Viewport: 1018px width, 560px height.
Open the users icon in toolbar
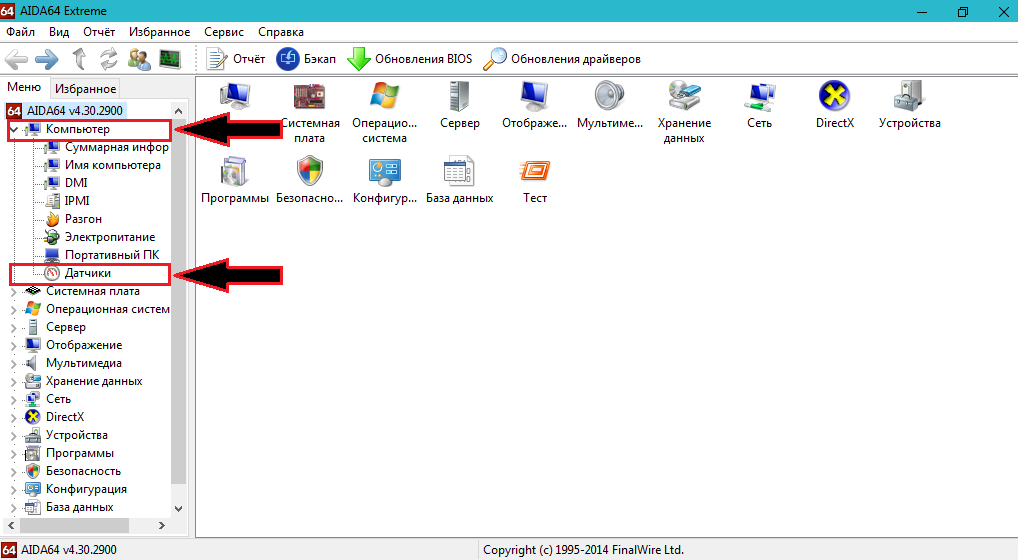[139, 59]
